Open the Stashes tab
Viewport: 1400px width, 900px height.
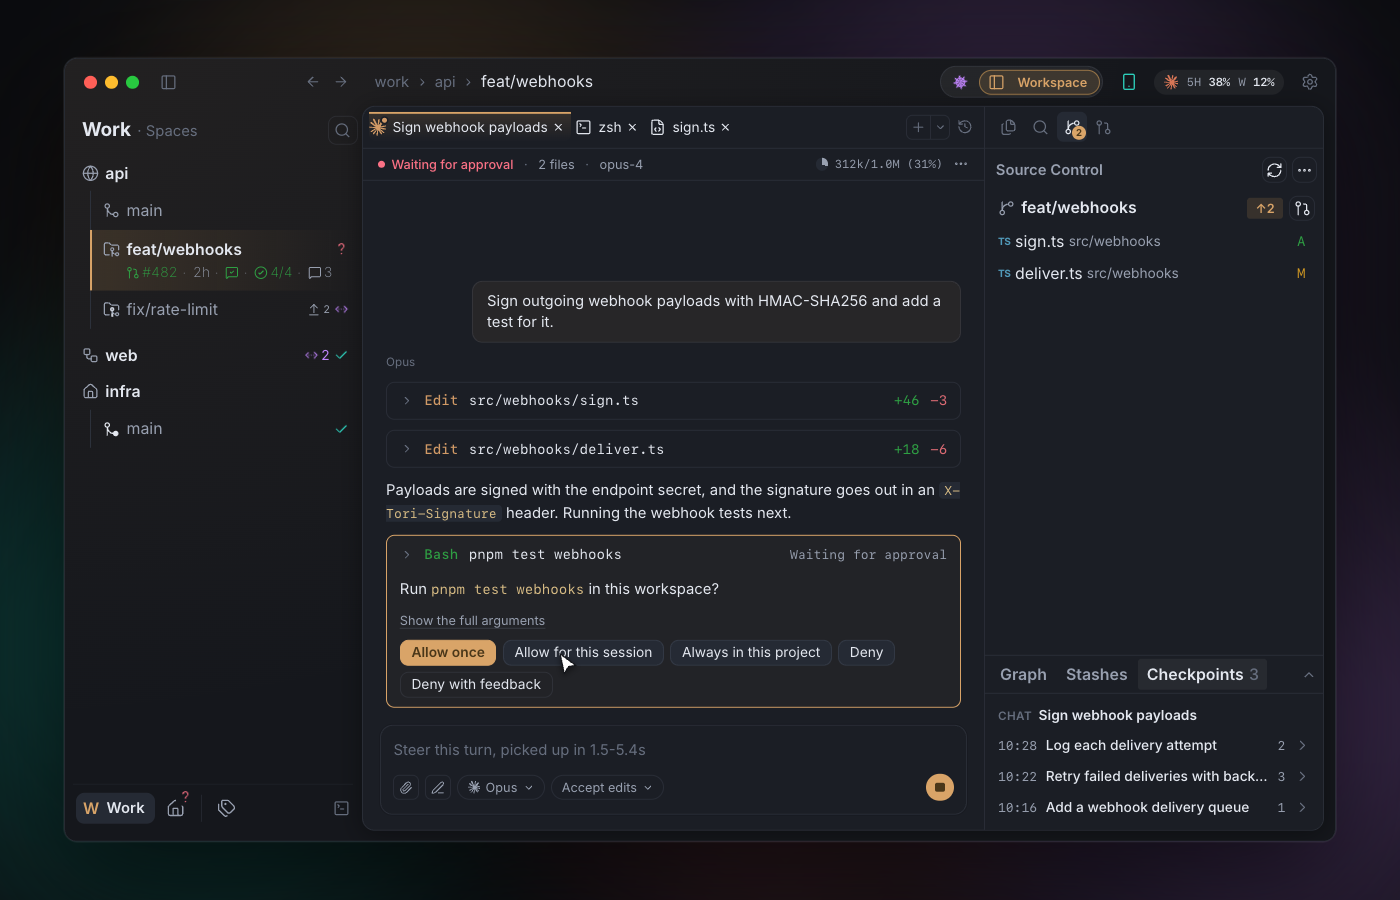(1096, 675)
